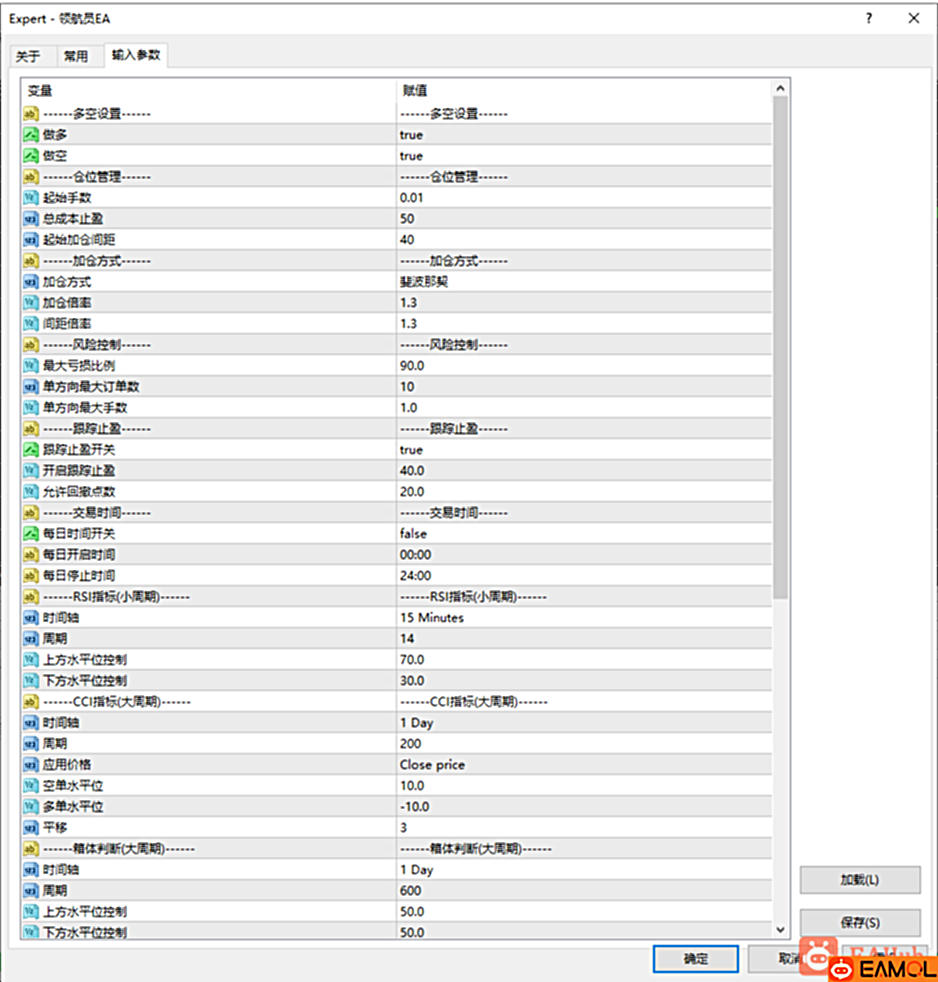Toggle the 每日时间开关 false value

(413, 534)
